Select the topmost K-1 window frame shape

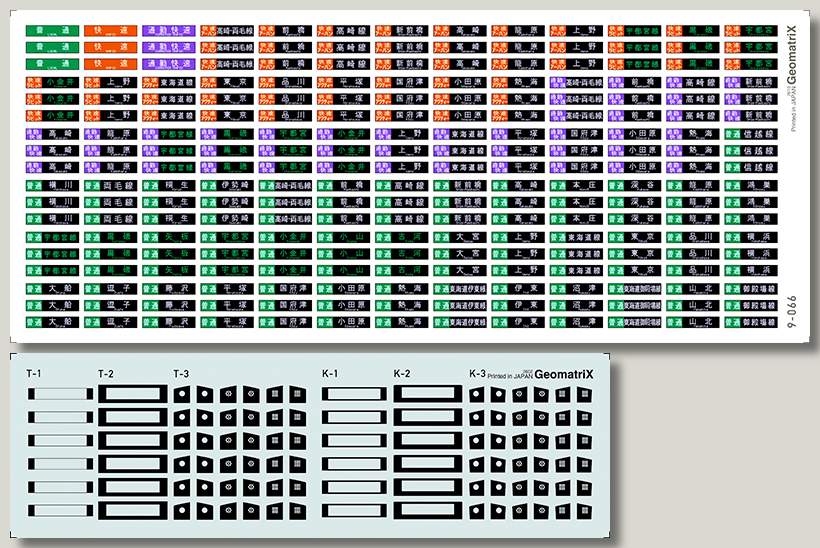[354, 394]
